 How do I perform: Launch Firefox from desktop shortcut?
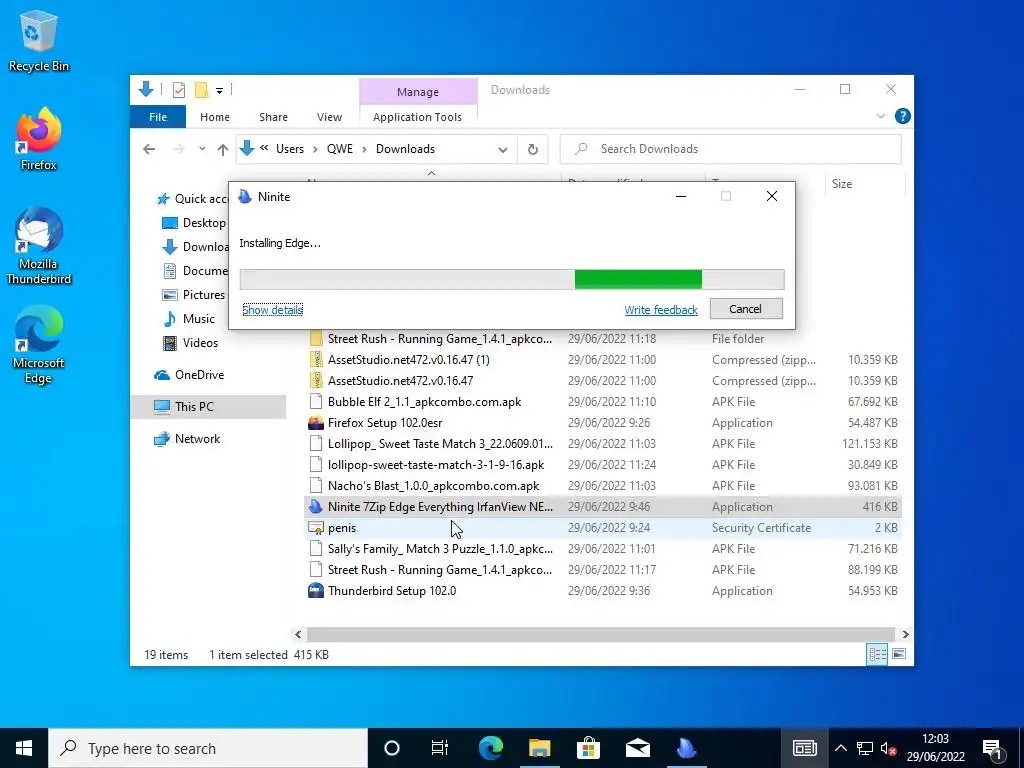point(39,139)
